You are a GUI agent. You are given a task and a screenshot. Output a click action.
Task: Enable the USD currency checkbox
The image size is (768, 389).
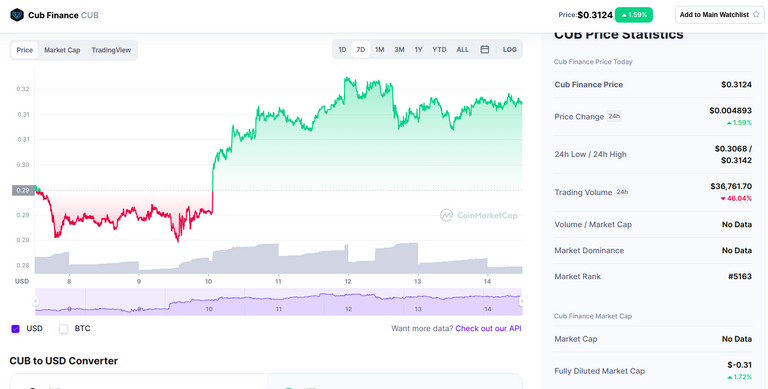coord(15,329)
